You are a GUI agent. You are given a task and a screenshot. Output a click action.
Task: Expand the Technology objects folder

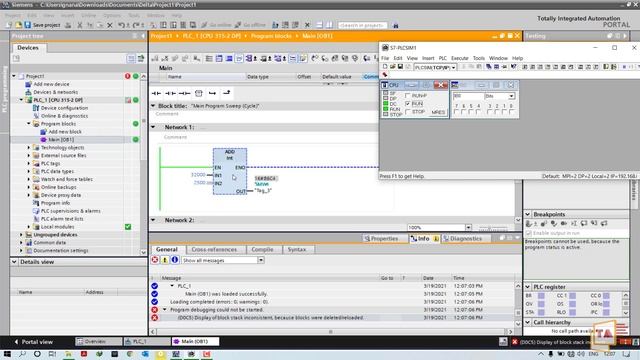click(29, 147)
